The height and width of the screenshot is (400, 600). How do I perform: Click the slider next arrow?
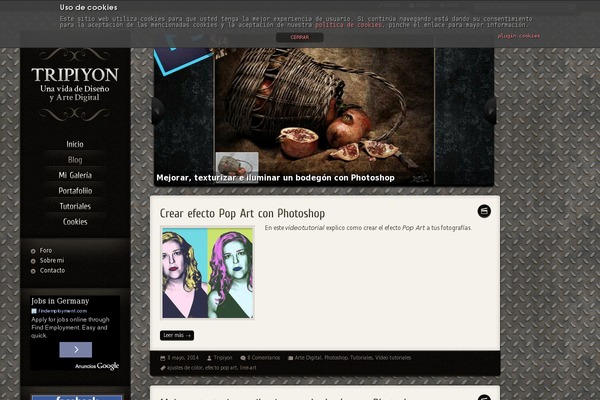(x=491, y=111)
